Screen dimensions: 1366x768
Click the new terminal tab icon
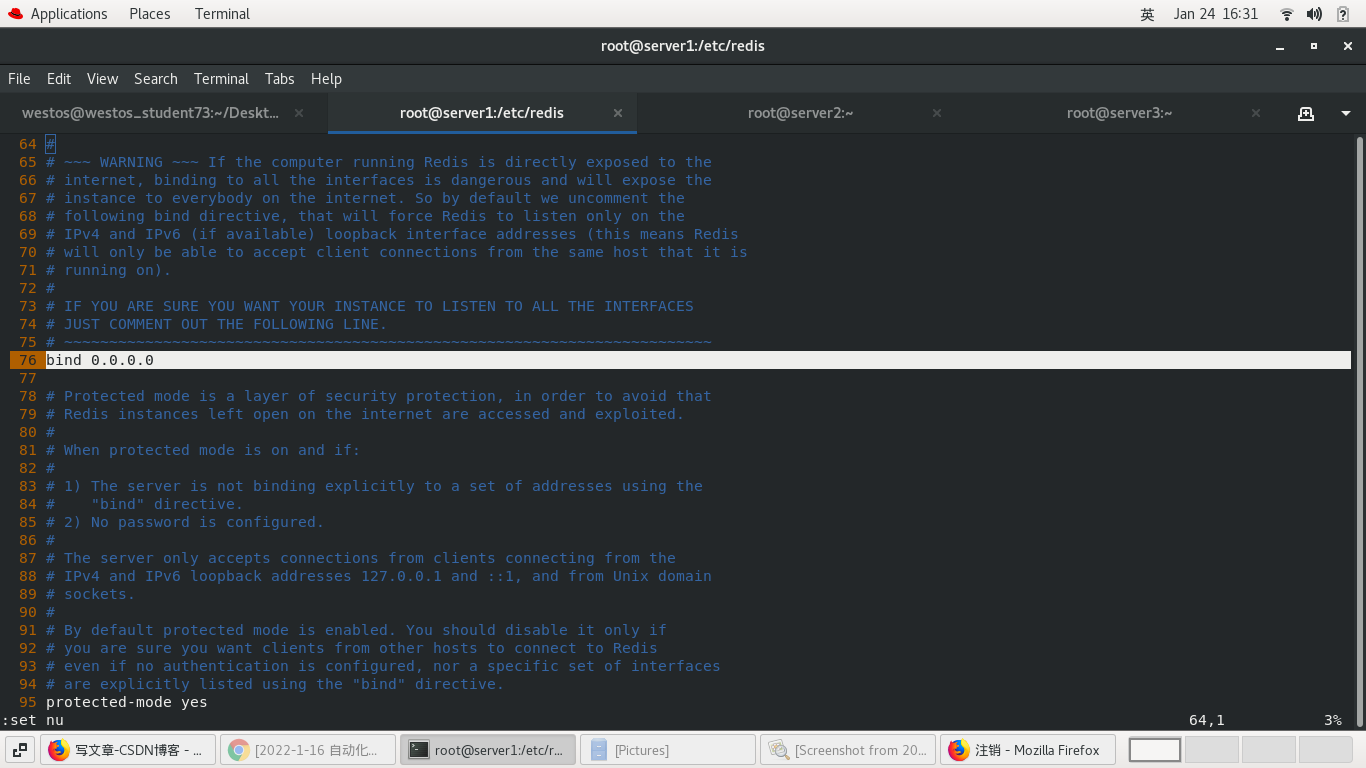[x=1306, y=113]
